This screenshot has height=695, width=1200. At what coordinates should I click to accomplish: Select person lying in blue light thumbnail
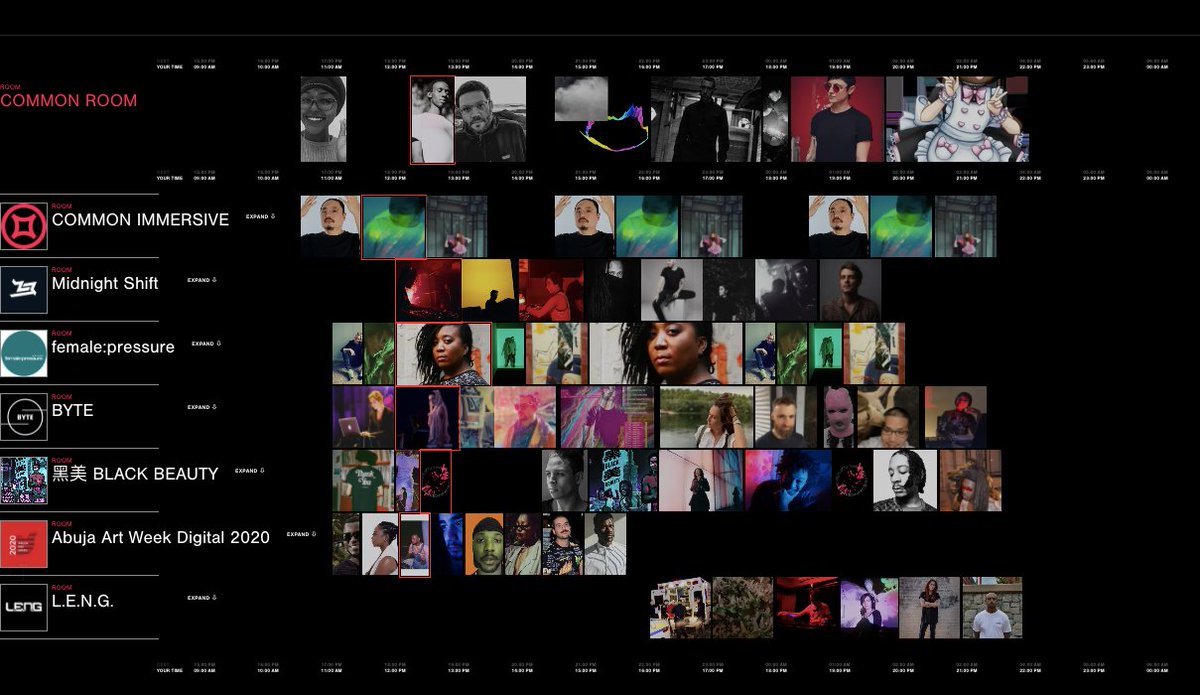[x=788, y=481]
